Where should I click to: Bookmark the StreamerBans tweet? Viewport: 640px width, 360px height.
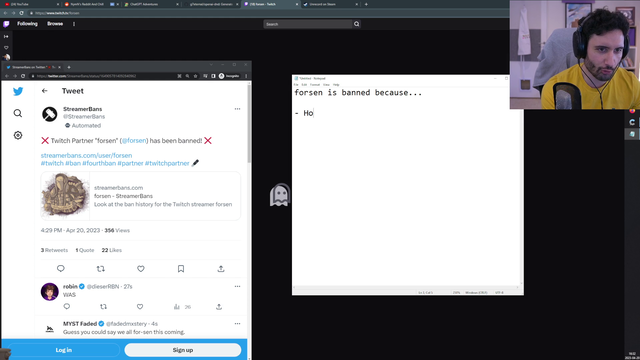181,269
